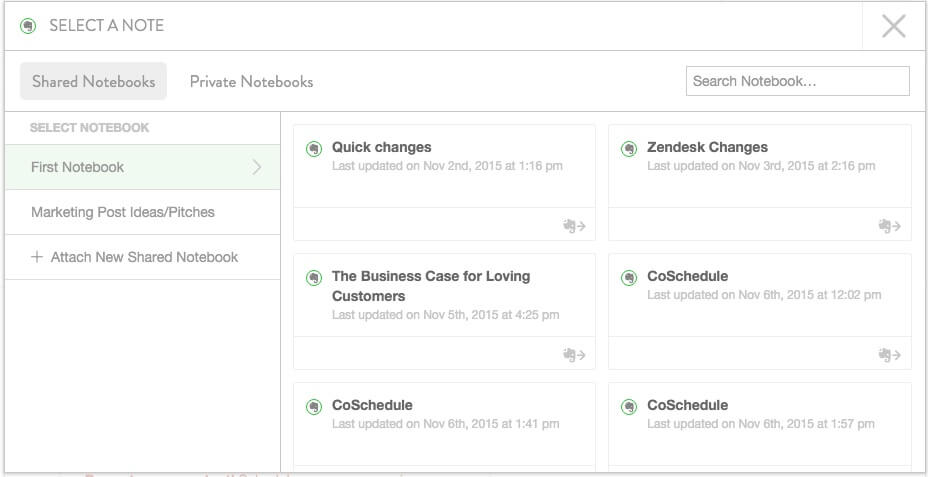Image resolution: width=928 pixels, height=477 pixels.
Task: Select First Notebook in the list
Action: pyautogui.click(x=142, y=167)
